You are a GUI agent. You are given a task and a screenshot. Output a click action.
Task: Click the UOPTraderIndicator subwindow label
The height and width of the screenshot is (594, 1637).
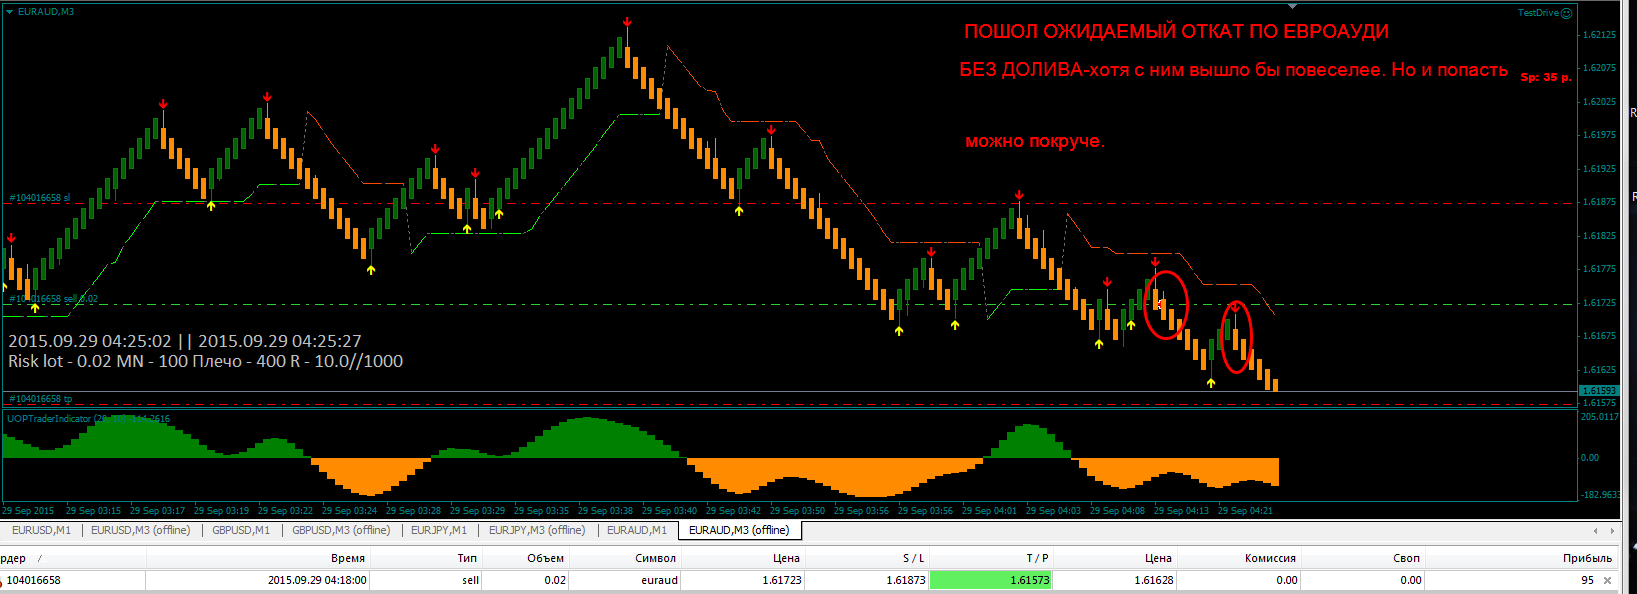click(88, 419)
